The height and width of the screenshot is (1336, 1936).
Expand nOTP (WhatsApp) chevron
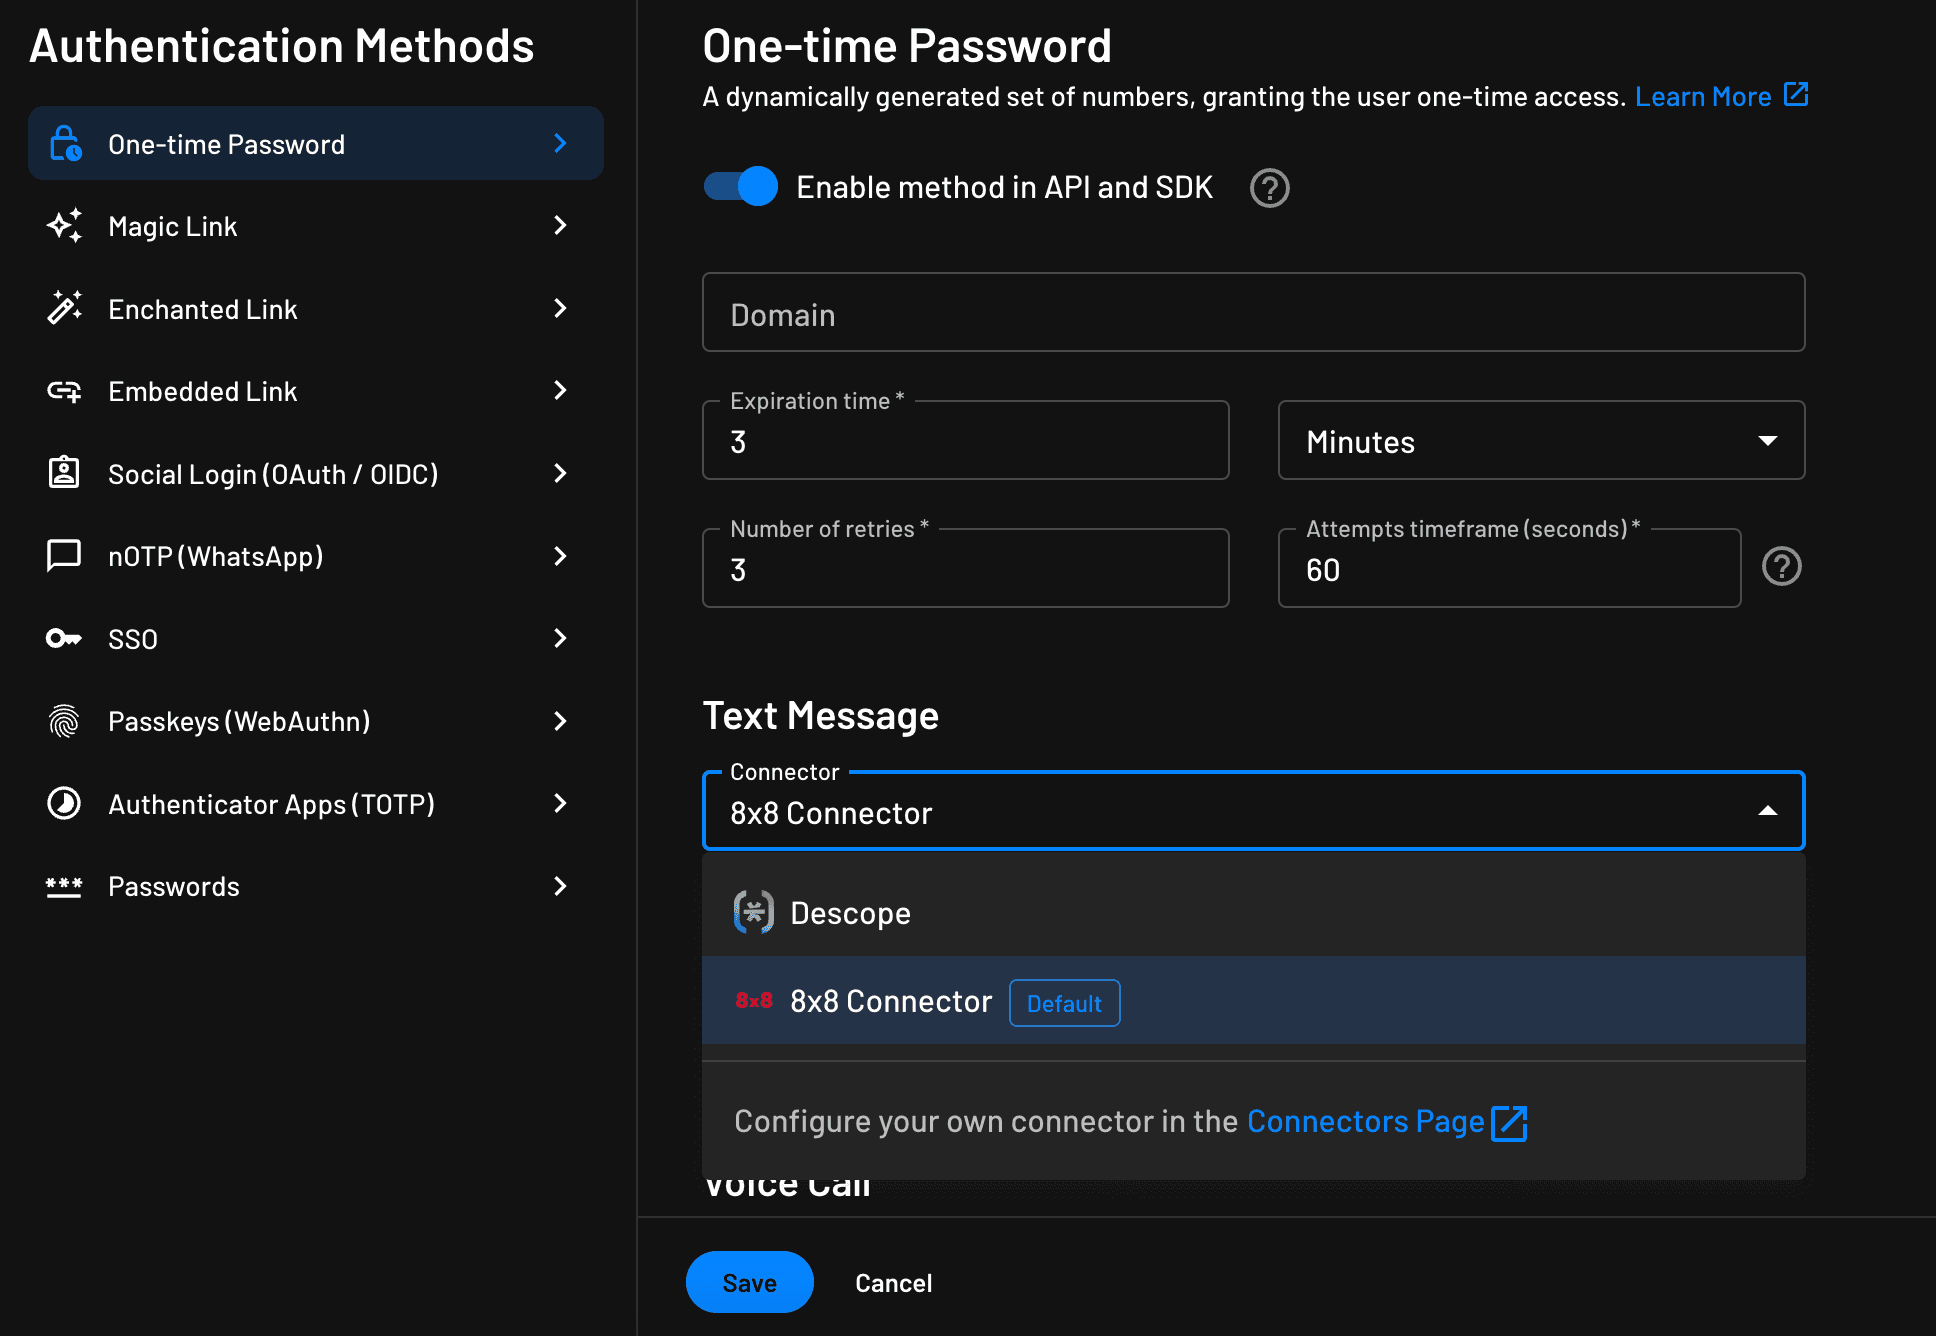[x=560, y=555]
